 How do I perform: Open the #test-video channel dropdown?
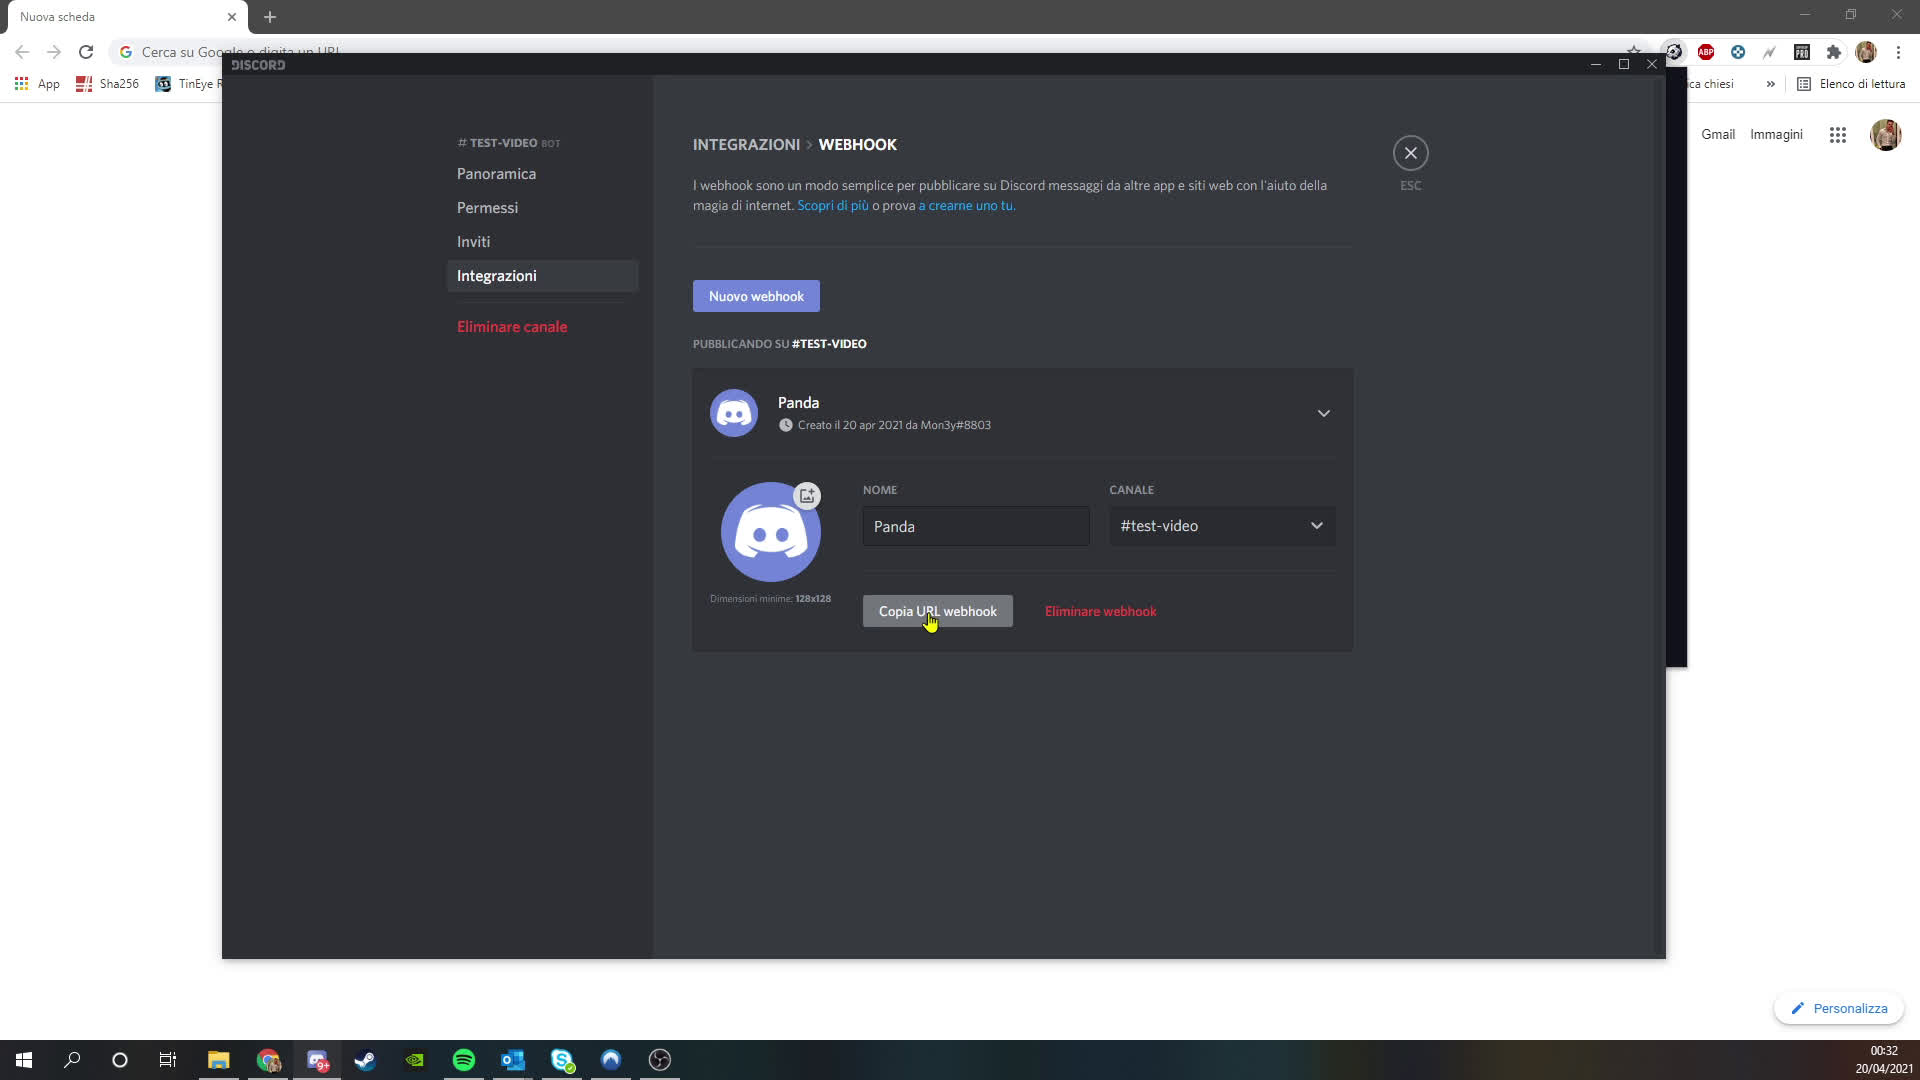(x=1221, y=526)
